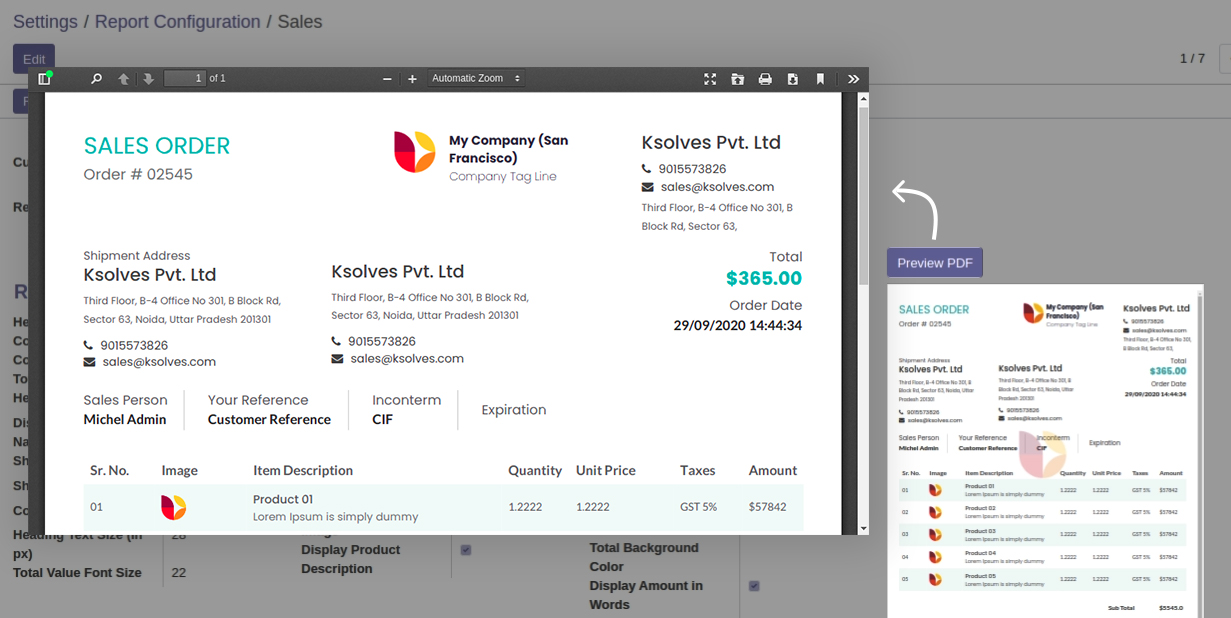Click the PDF viewer vertical scrollbar thumb
Screen dimensions: 1231x618
click(863, 195)
